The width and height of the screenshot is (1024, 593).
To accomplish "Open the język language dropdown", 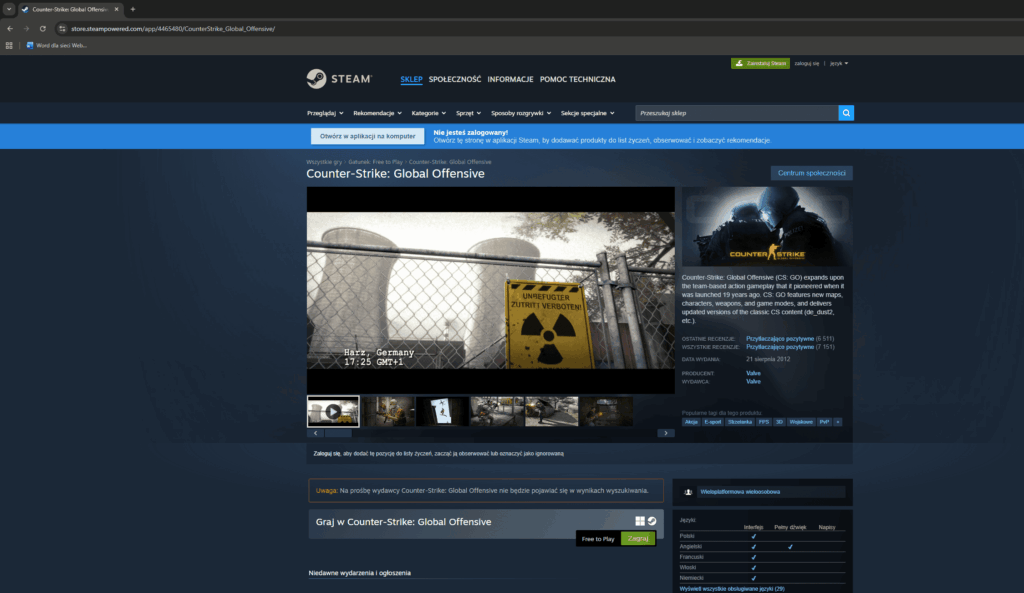I will (x=836, y=63).
